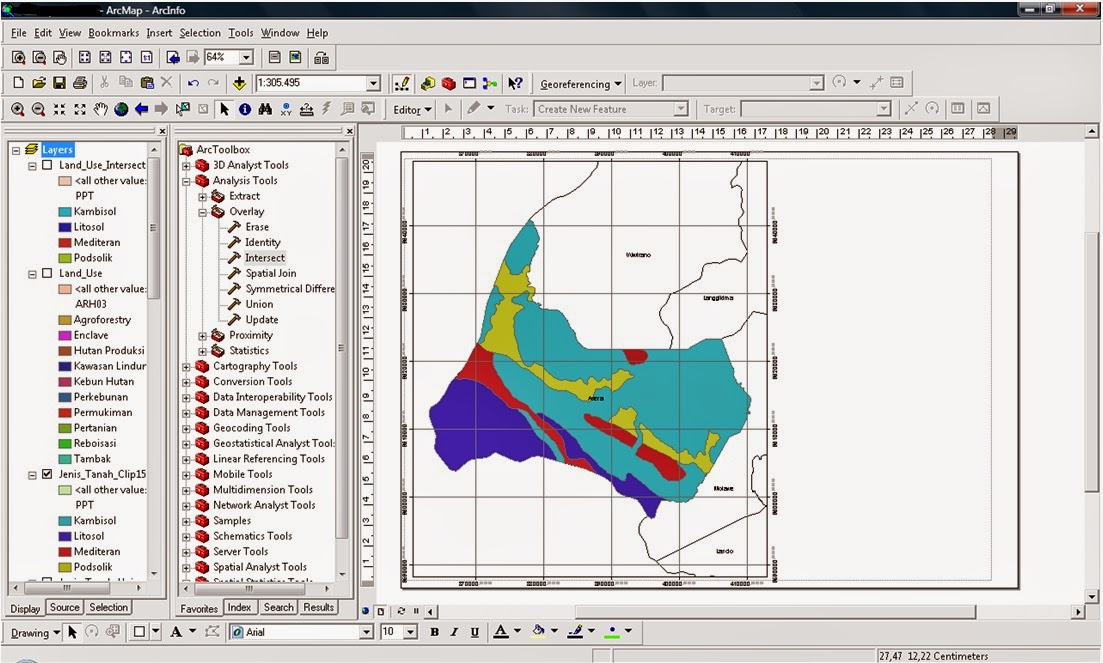Switch to the Source tab

click(64, 607)
